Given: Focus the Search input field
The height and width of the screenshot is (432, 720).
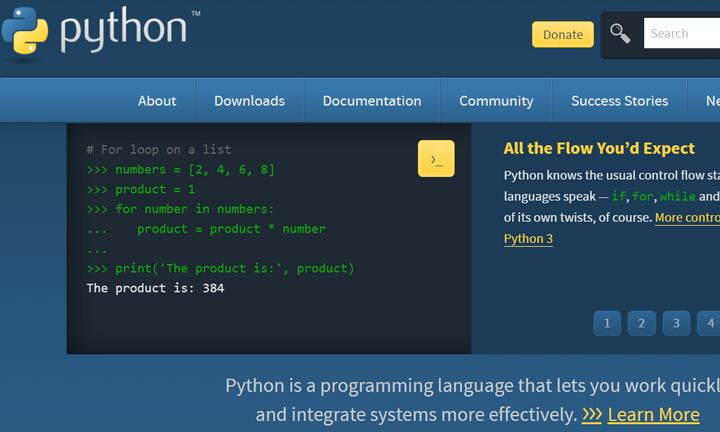Looking at the screenshot, I should tap(682, 33).
